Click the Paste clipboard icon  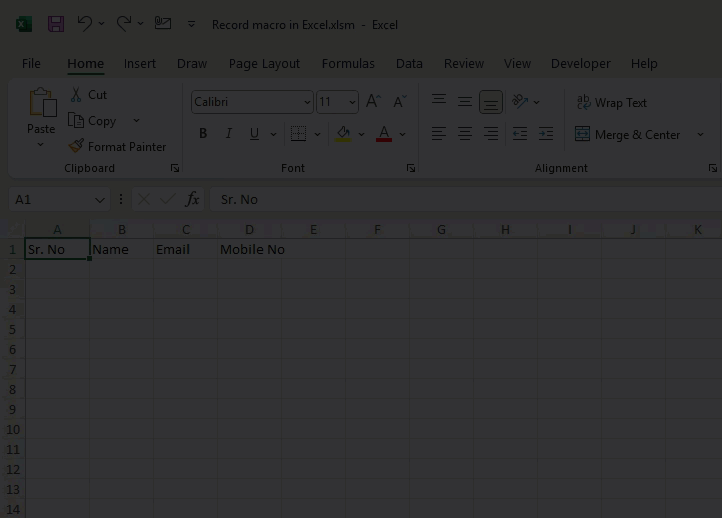42,102
